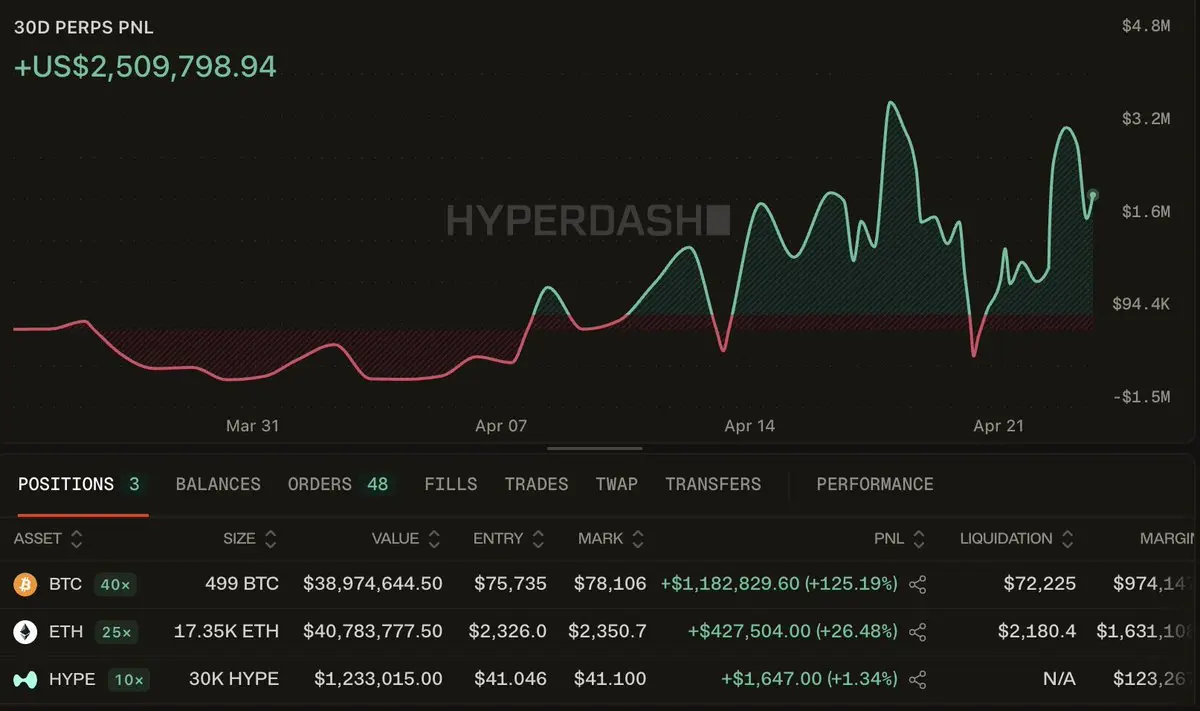Switch to the Transfers tab

[713, 484]
